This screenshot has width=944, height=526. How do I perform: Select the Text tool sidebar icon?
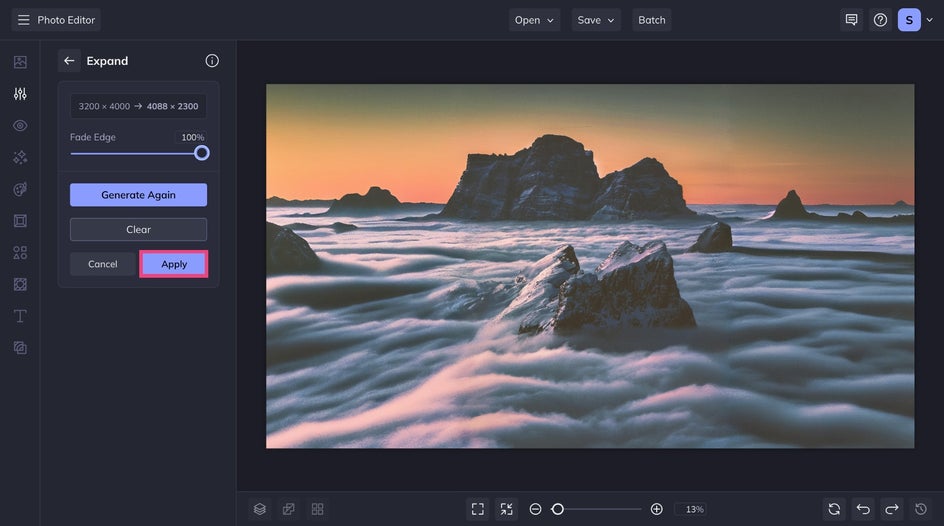coord(20,316)
